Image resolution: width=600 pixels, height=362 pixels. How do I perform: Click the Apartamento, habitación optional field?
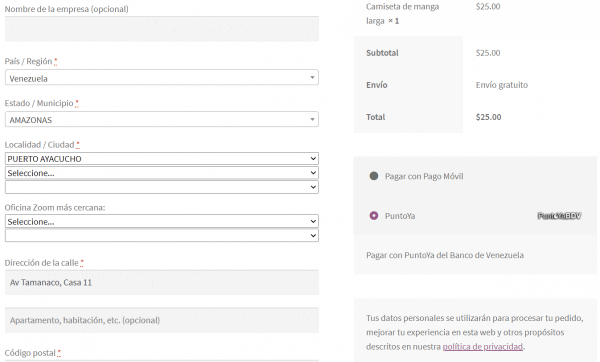point(161,320)
